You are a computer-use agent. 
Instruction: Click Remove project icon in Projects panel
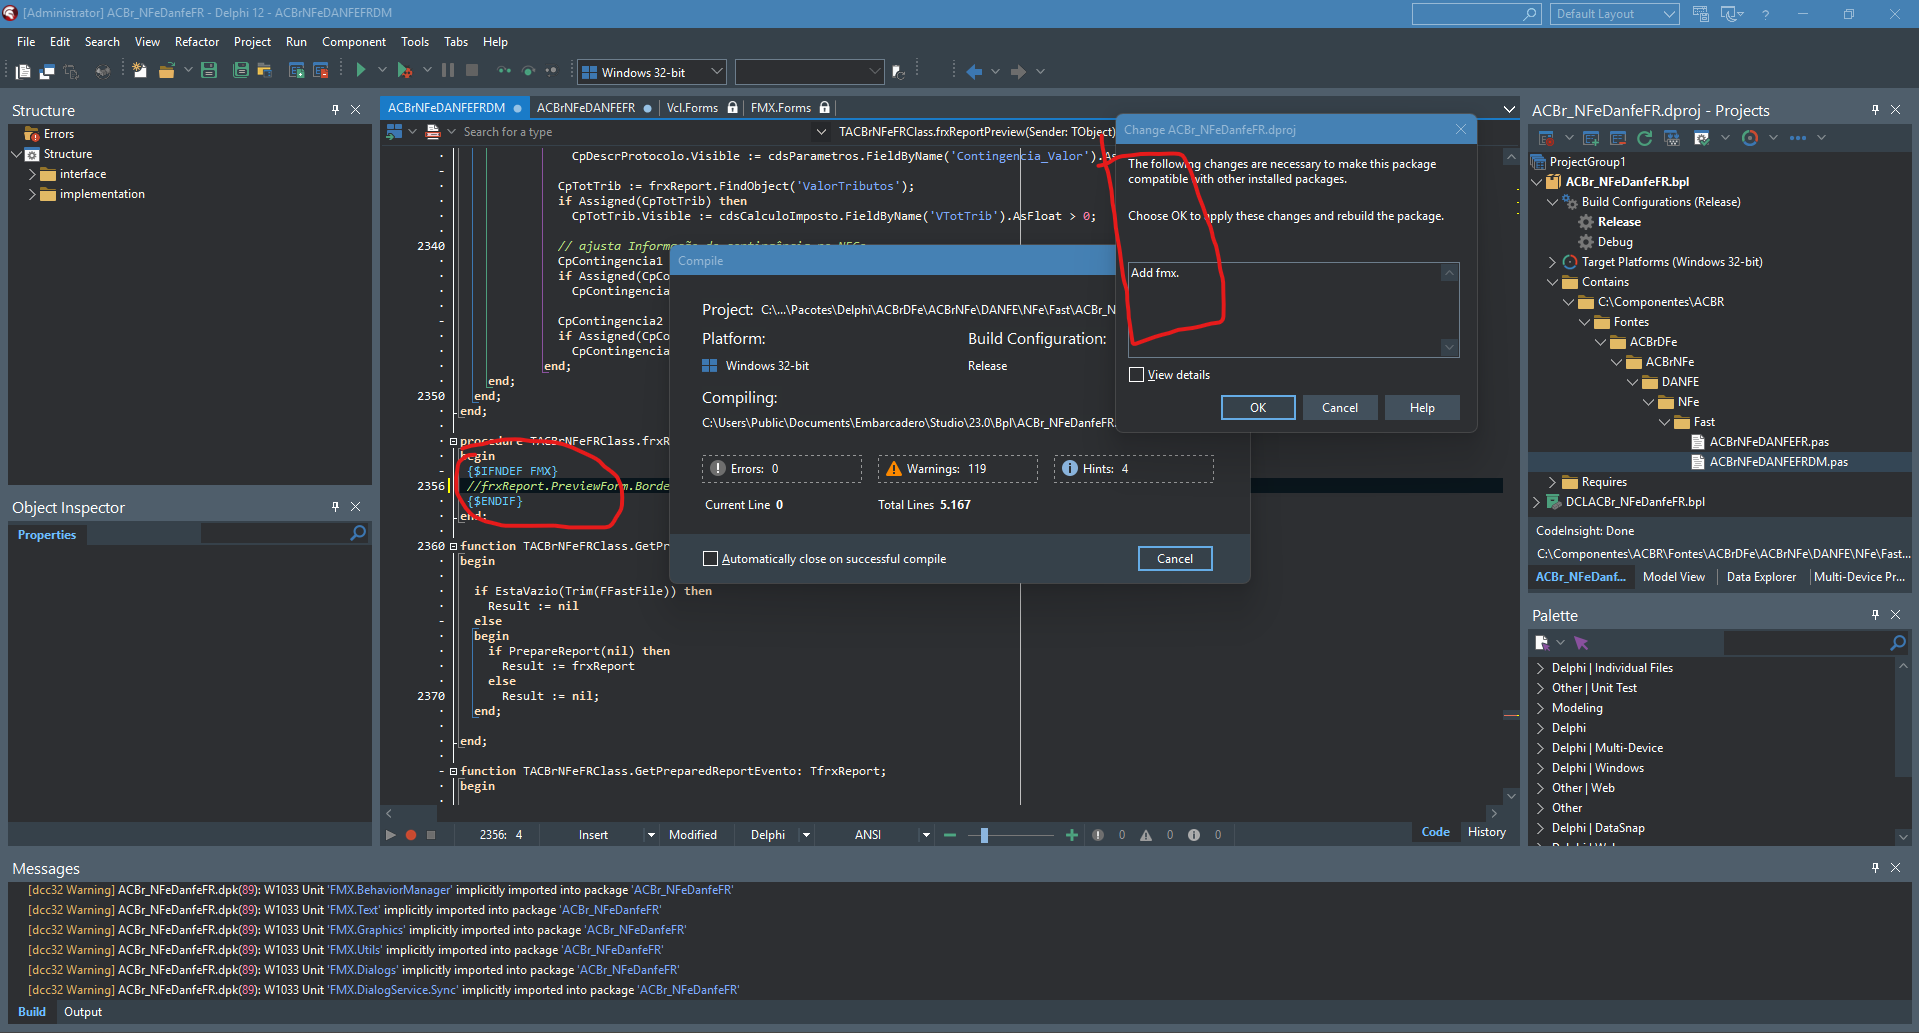point(1618,138)
